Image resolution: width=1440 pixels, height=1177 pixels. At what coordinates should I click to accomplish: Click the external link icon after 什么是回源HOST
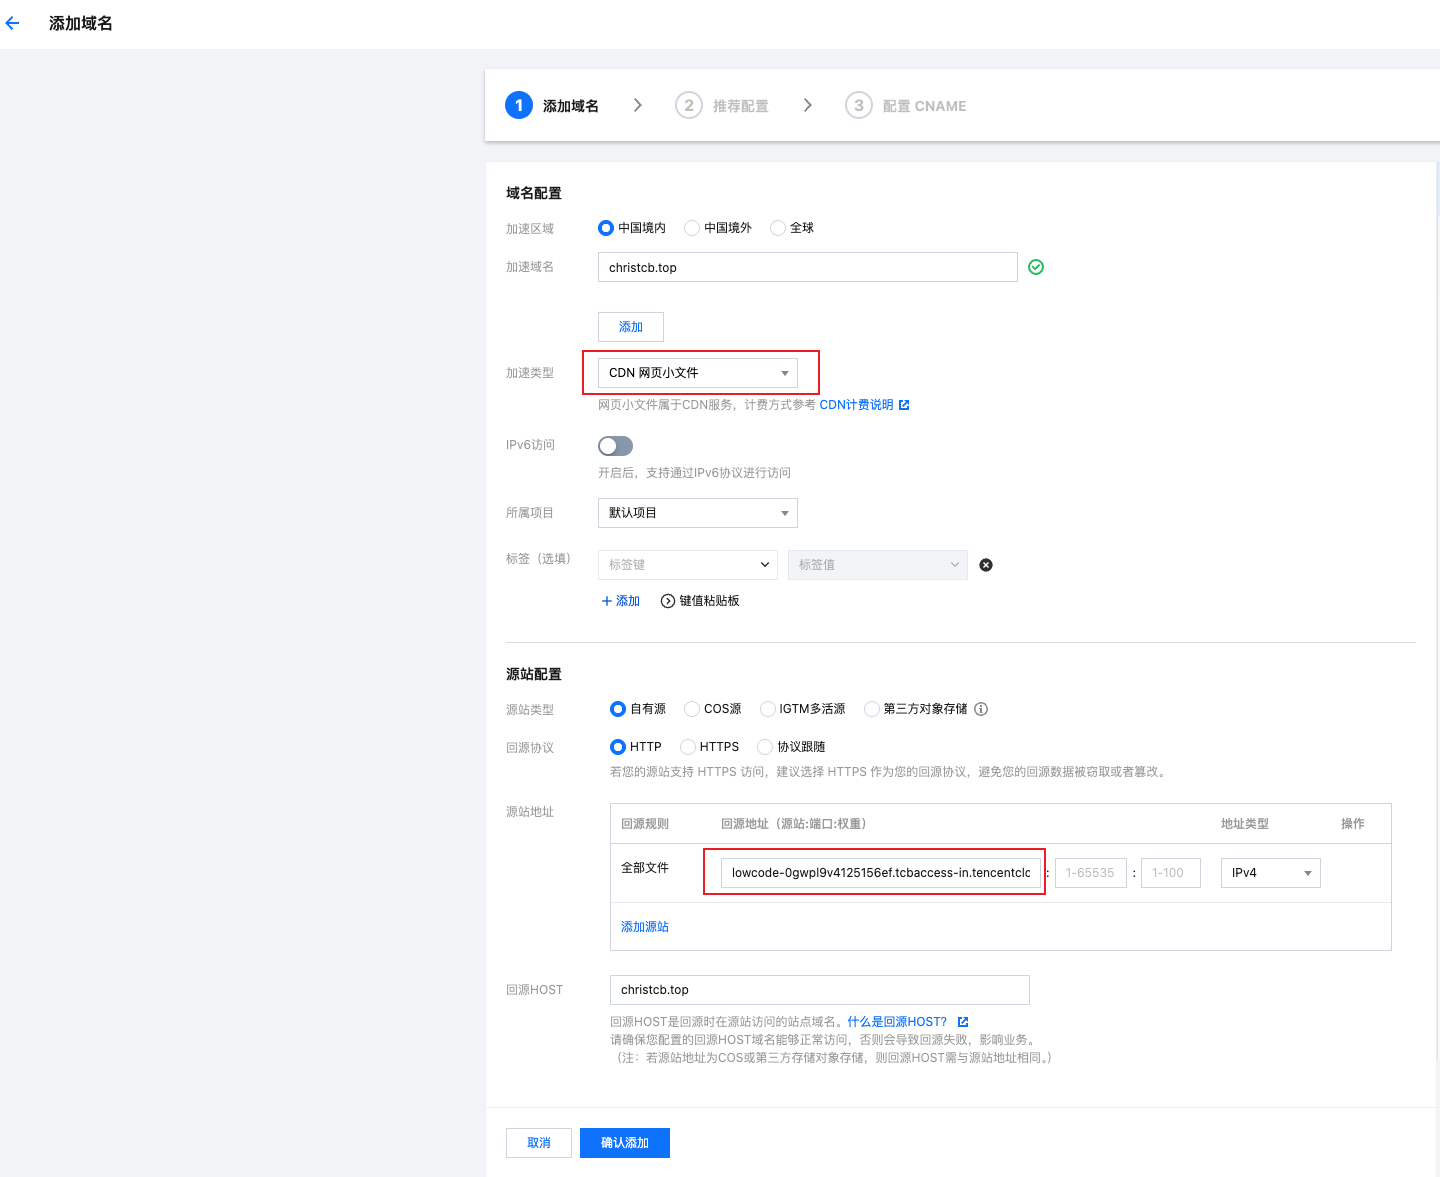tap(963, 1022)
